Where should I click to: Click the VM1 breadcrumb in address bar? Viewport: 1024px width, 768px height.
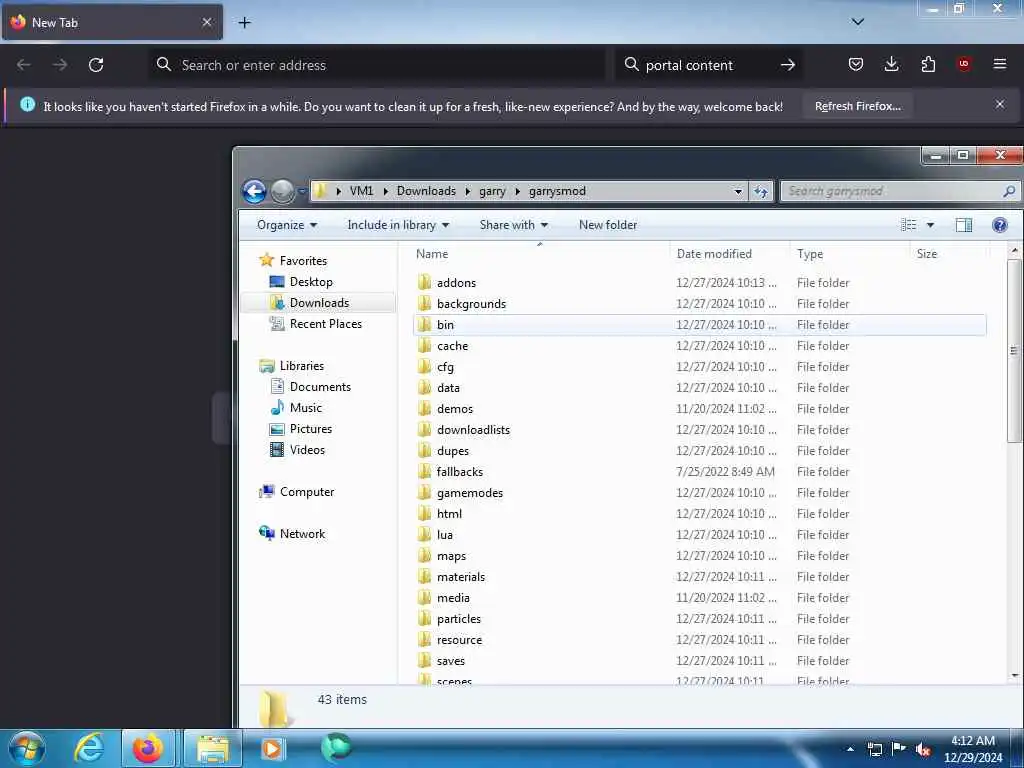(x=361, y=191)
